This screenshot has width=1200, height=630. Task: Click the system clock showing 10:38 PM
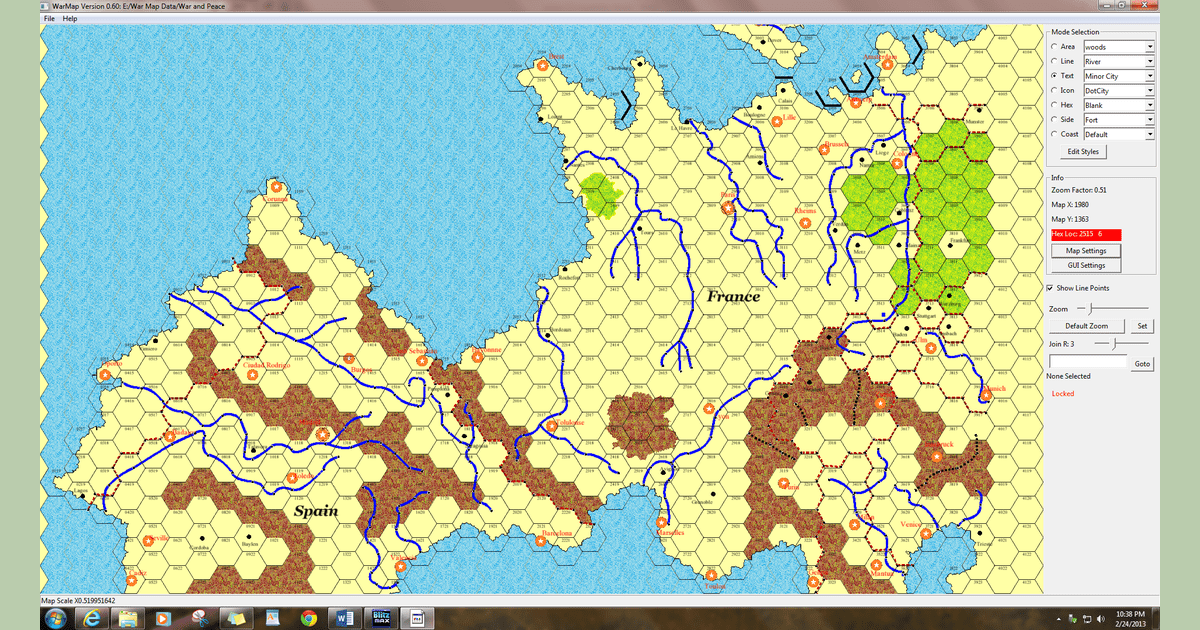1132,612
